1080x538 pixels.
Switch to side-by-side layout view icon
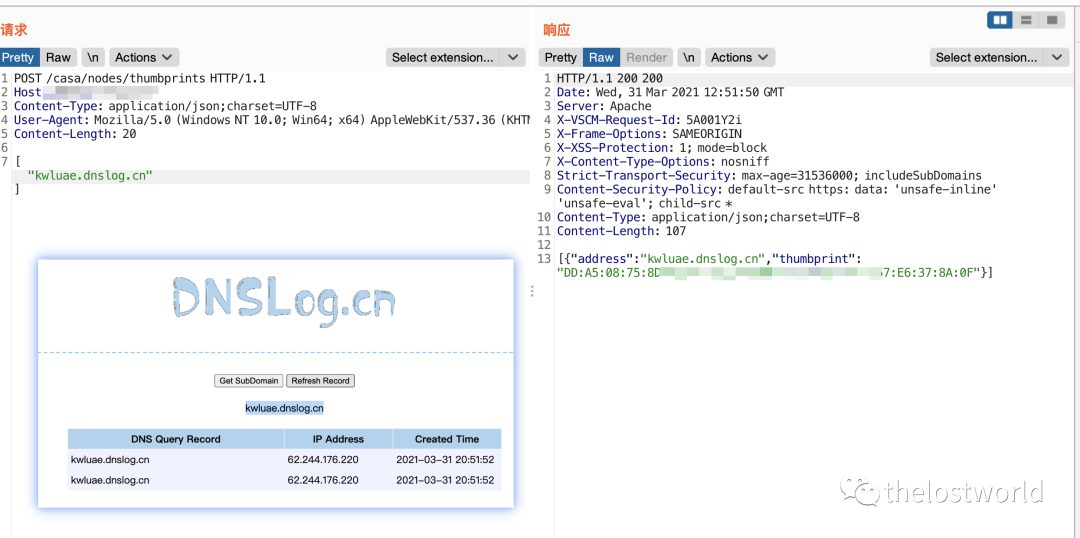pos(999,21)
